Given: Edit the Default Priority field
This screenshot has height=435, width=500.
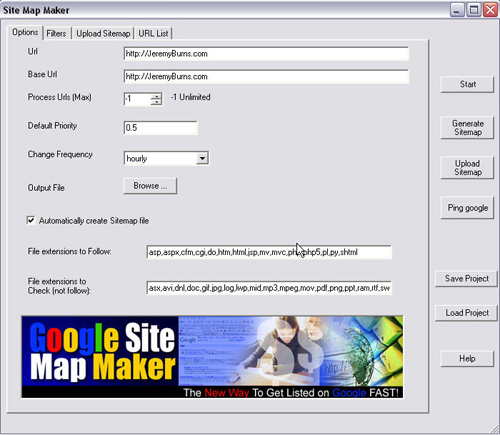Looking at the screenshot, I should tap(160, 128).
